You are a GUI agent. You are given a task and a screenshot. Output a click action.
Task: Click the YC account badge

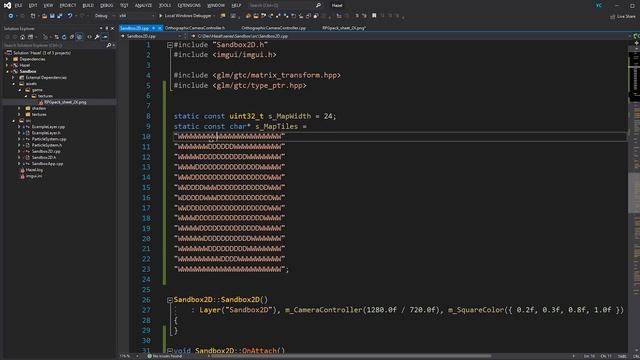pos(599,5)
